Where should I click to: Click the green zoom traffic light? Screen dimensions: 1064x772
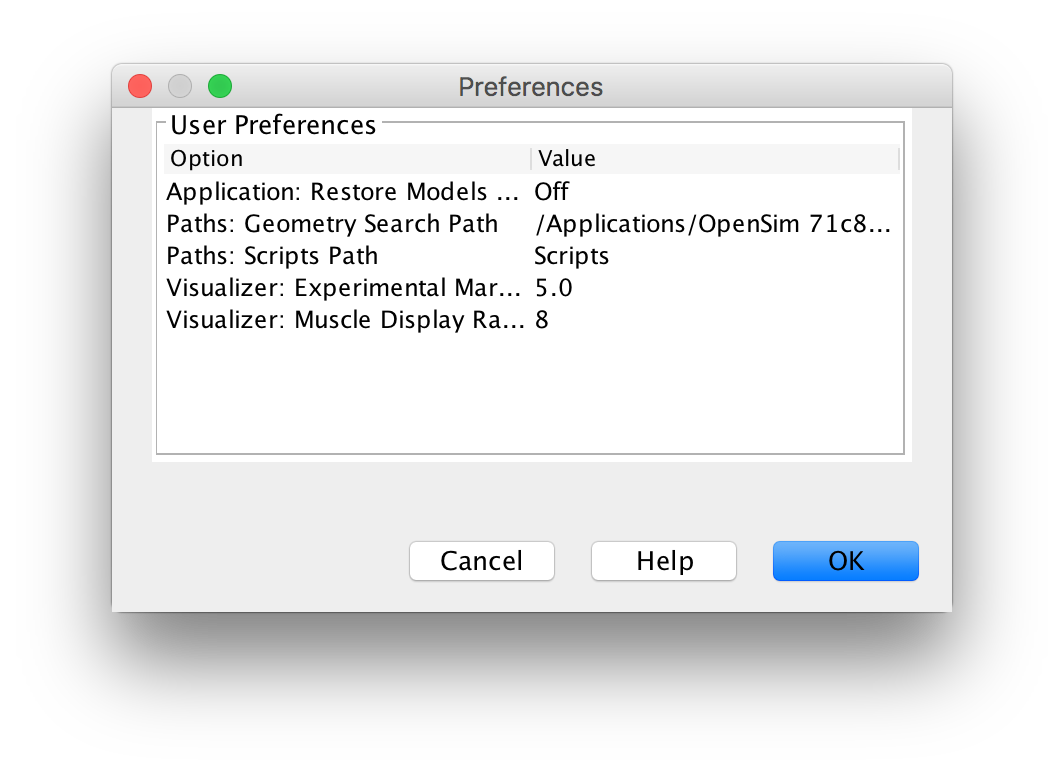point(219,86)
